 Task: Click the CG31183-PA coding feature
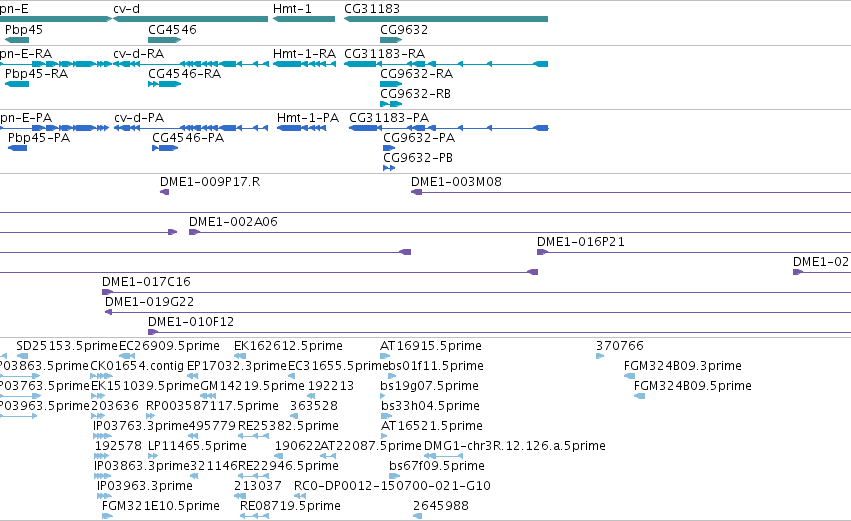coord(448,128)
